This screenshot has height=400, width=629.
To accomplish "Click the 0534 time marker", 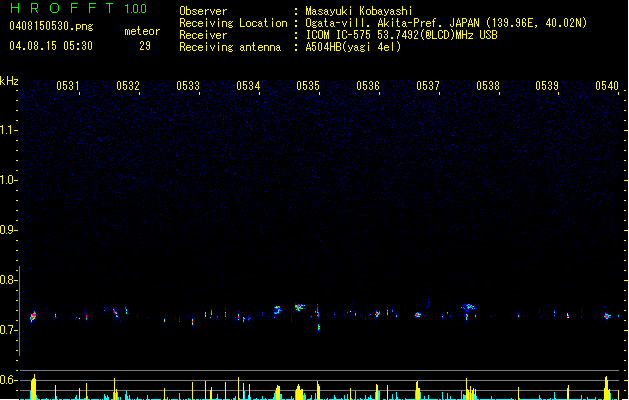I will [248, 86].
